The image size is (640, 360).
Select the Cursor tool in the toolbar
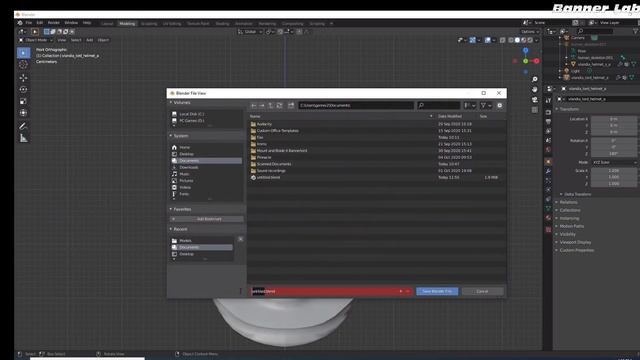coord(23,64)
